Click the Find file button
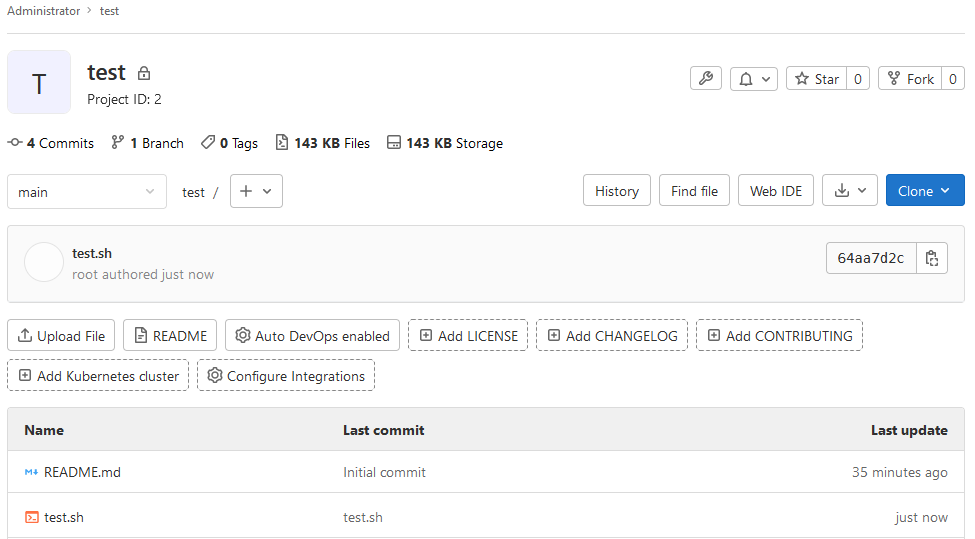 click(694, 191)
